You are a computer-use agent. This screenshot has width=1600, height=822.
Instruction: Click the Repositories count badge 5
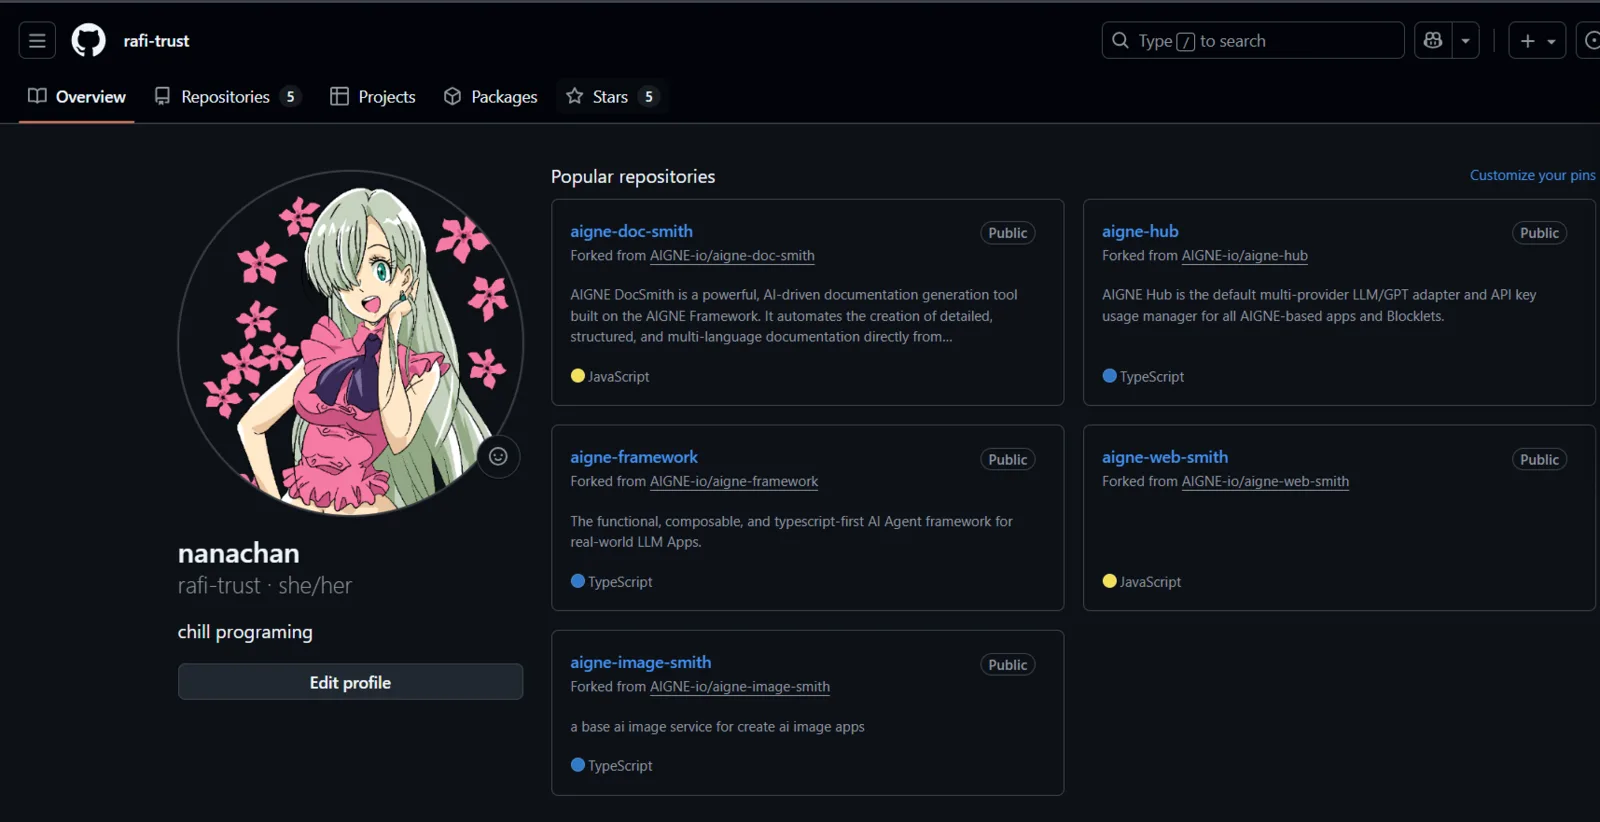pyautogui.click(x=290, y=97)
